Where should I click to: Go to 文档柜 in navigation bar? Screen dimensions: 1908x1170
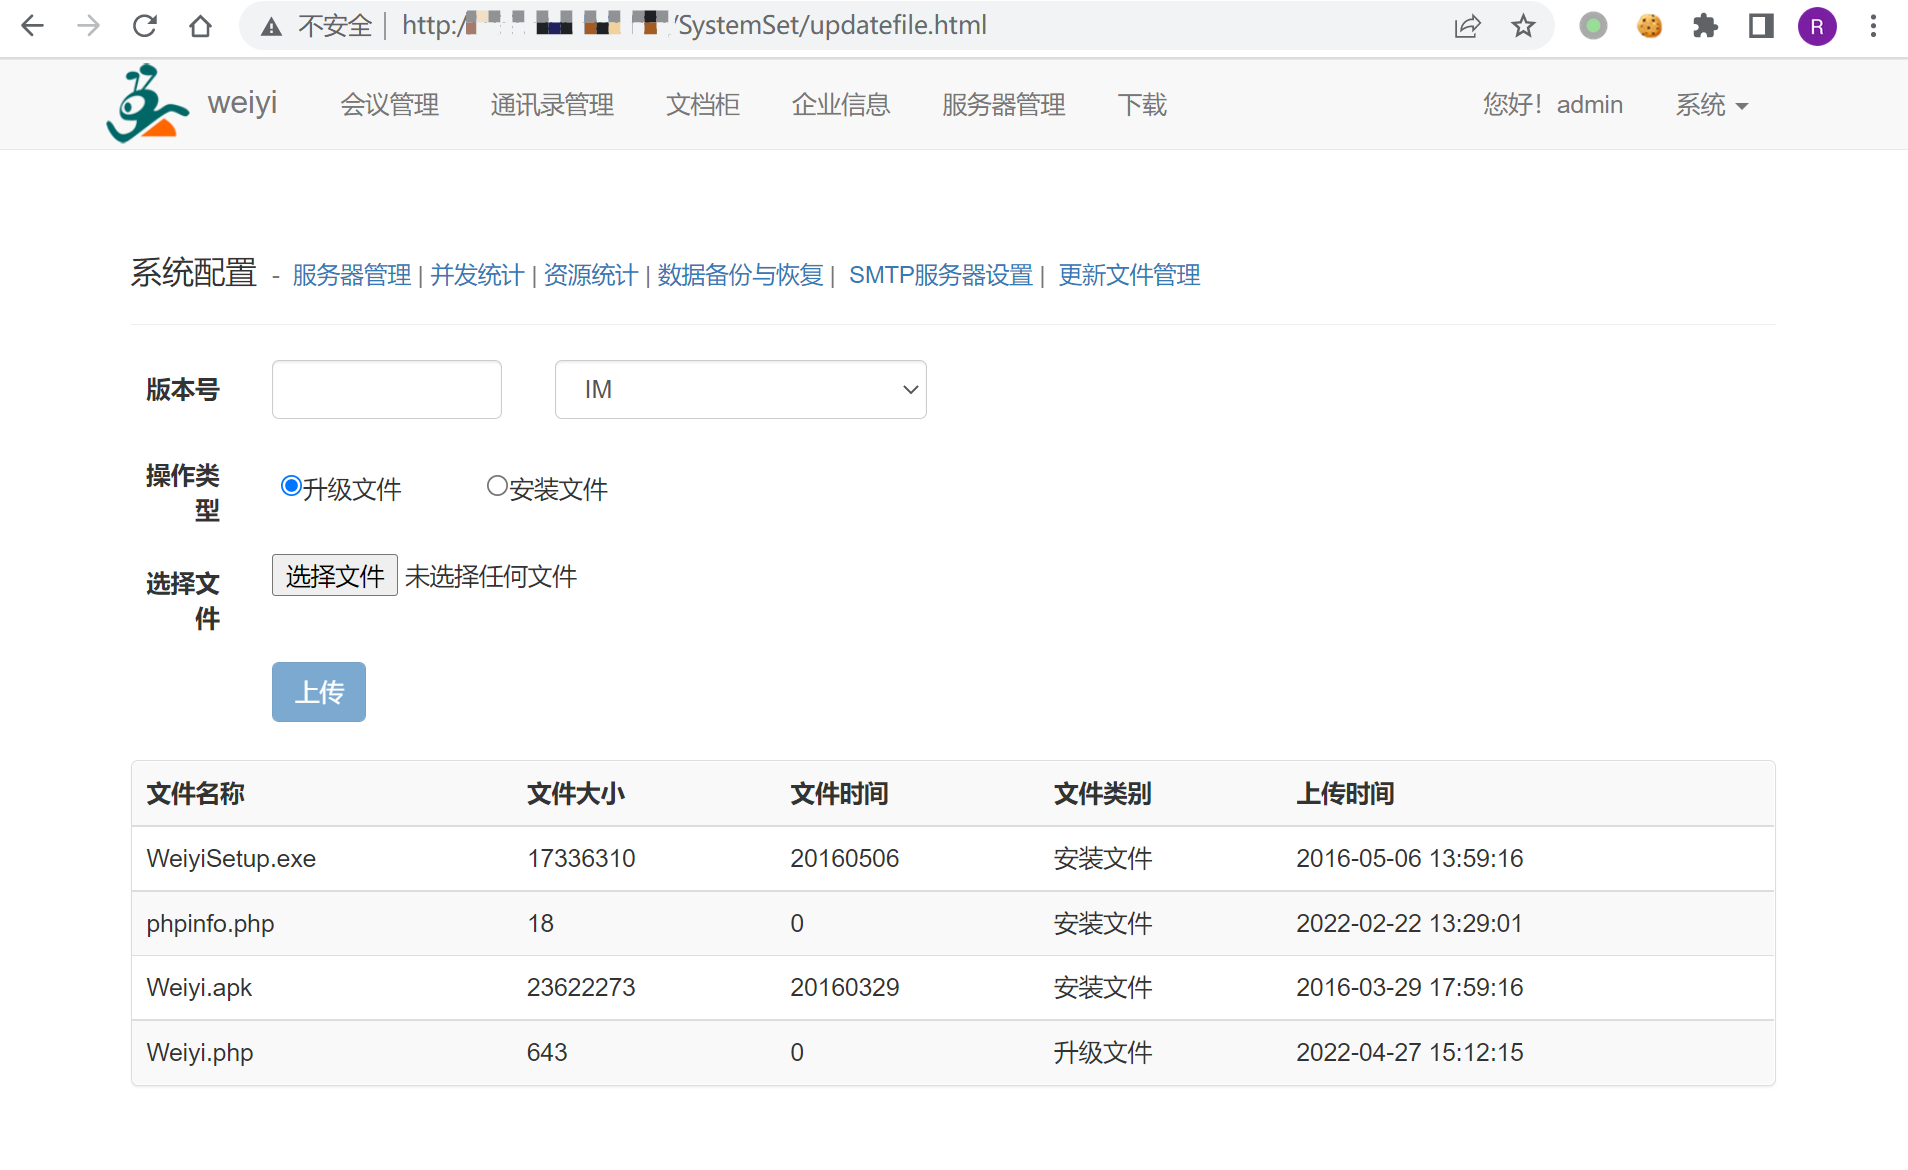point(702,105)
